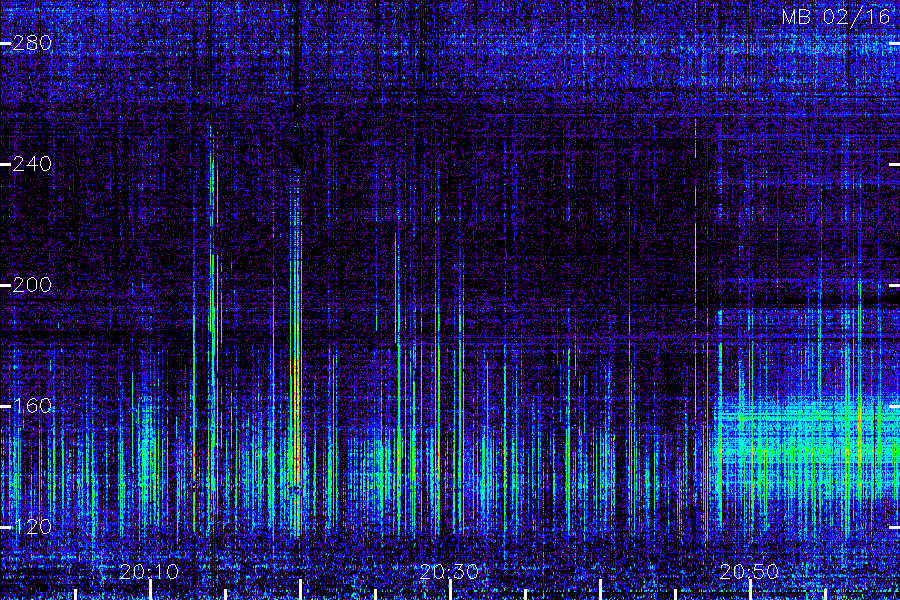Click the 20:10 time axis label
The width and height of the screenshot is (900, 600).
click(149, 572)
